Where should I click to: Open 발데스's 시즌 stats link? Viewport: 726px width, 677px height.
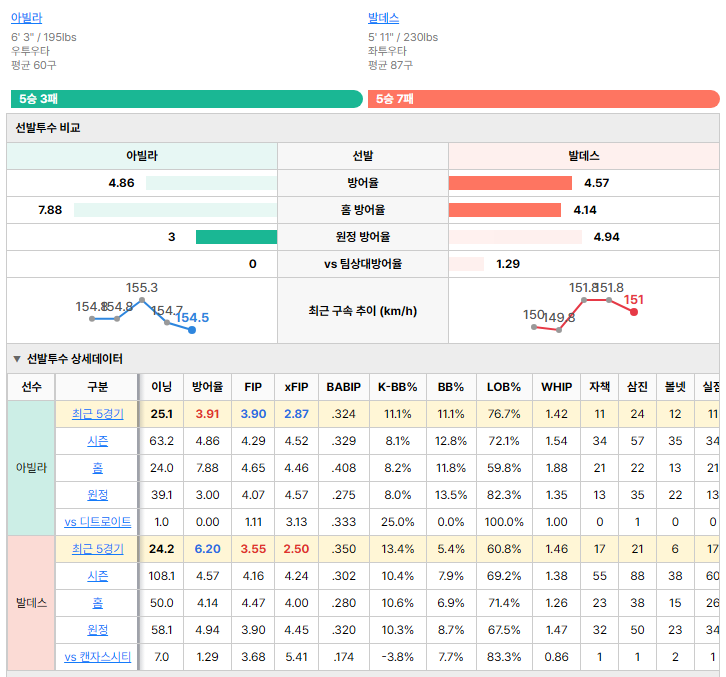coord(98,576)
